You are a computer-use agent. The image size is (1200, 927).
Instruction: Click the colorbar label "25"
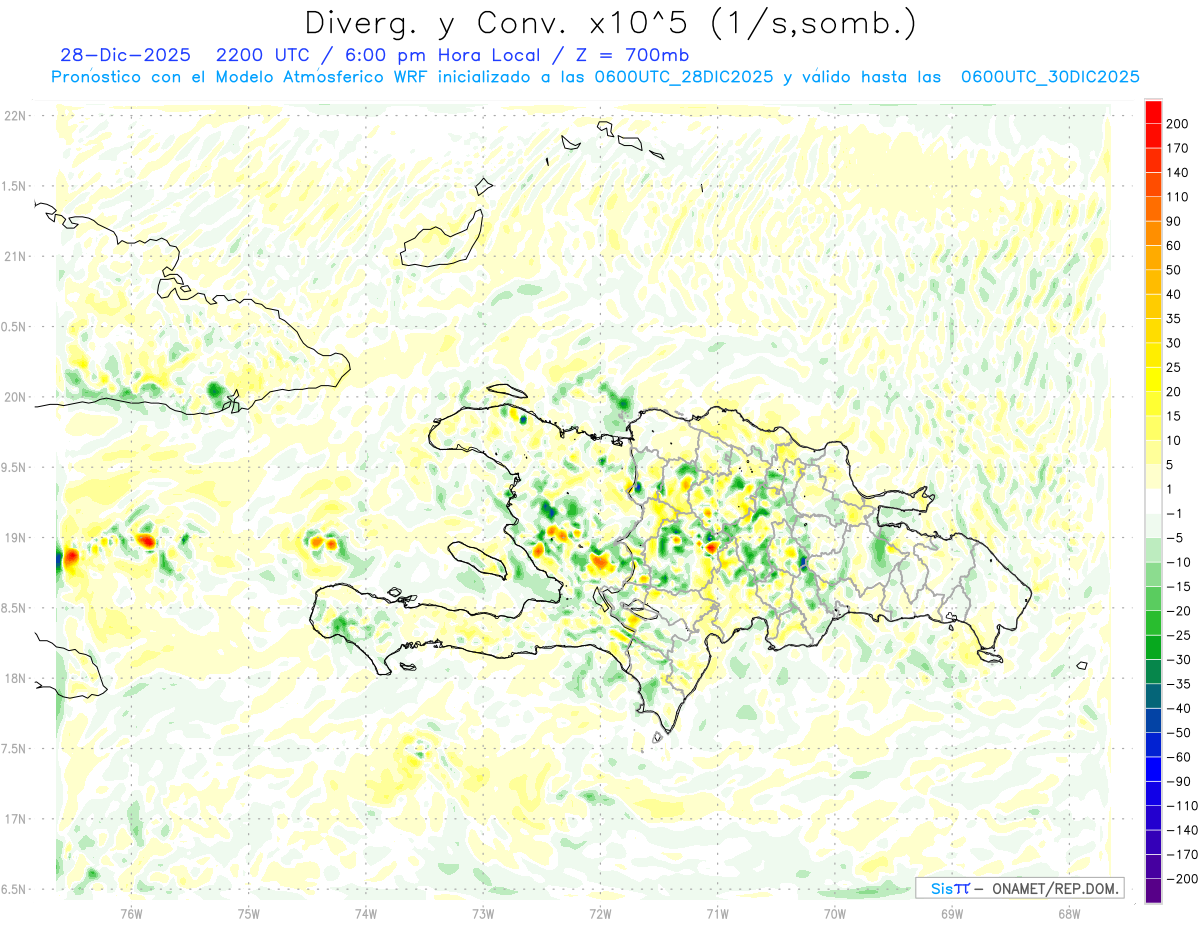pos(1175,368)
